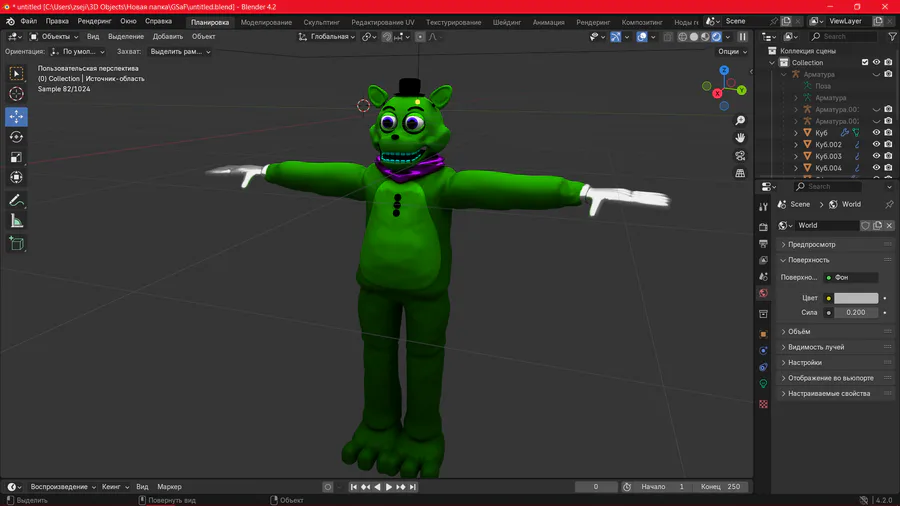Click the Маркер timeline menu
This screenshot has height=506, width=900.
coord(169,487)
